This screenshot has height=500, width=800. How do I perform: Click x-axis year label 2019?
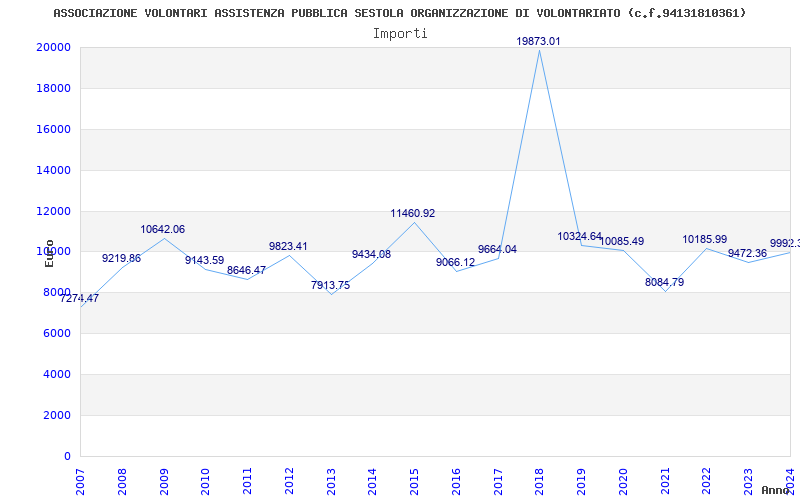582,482
